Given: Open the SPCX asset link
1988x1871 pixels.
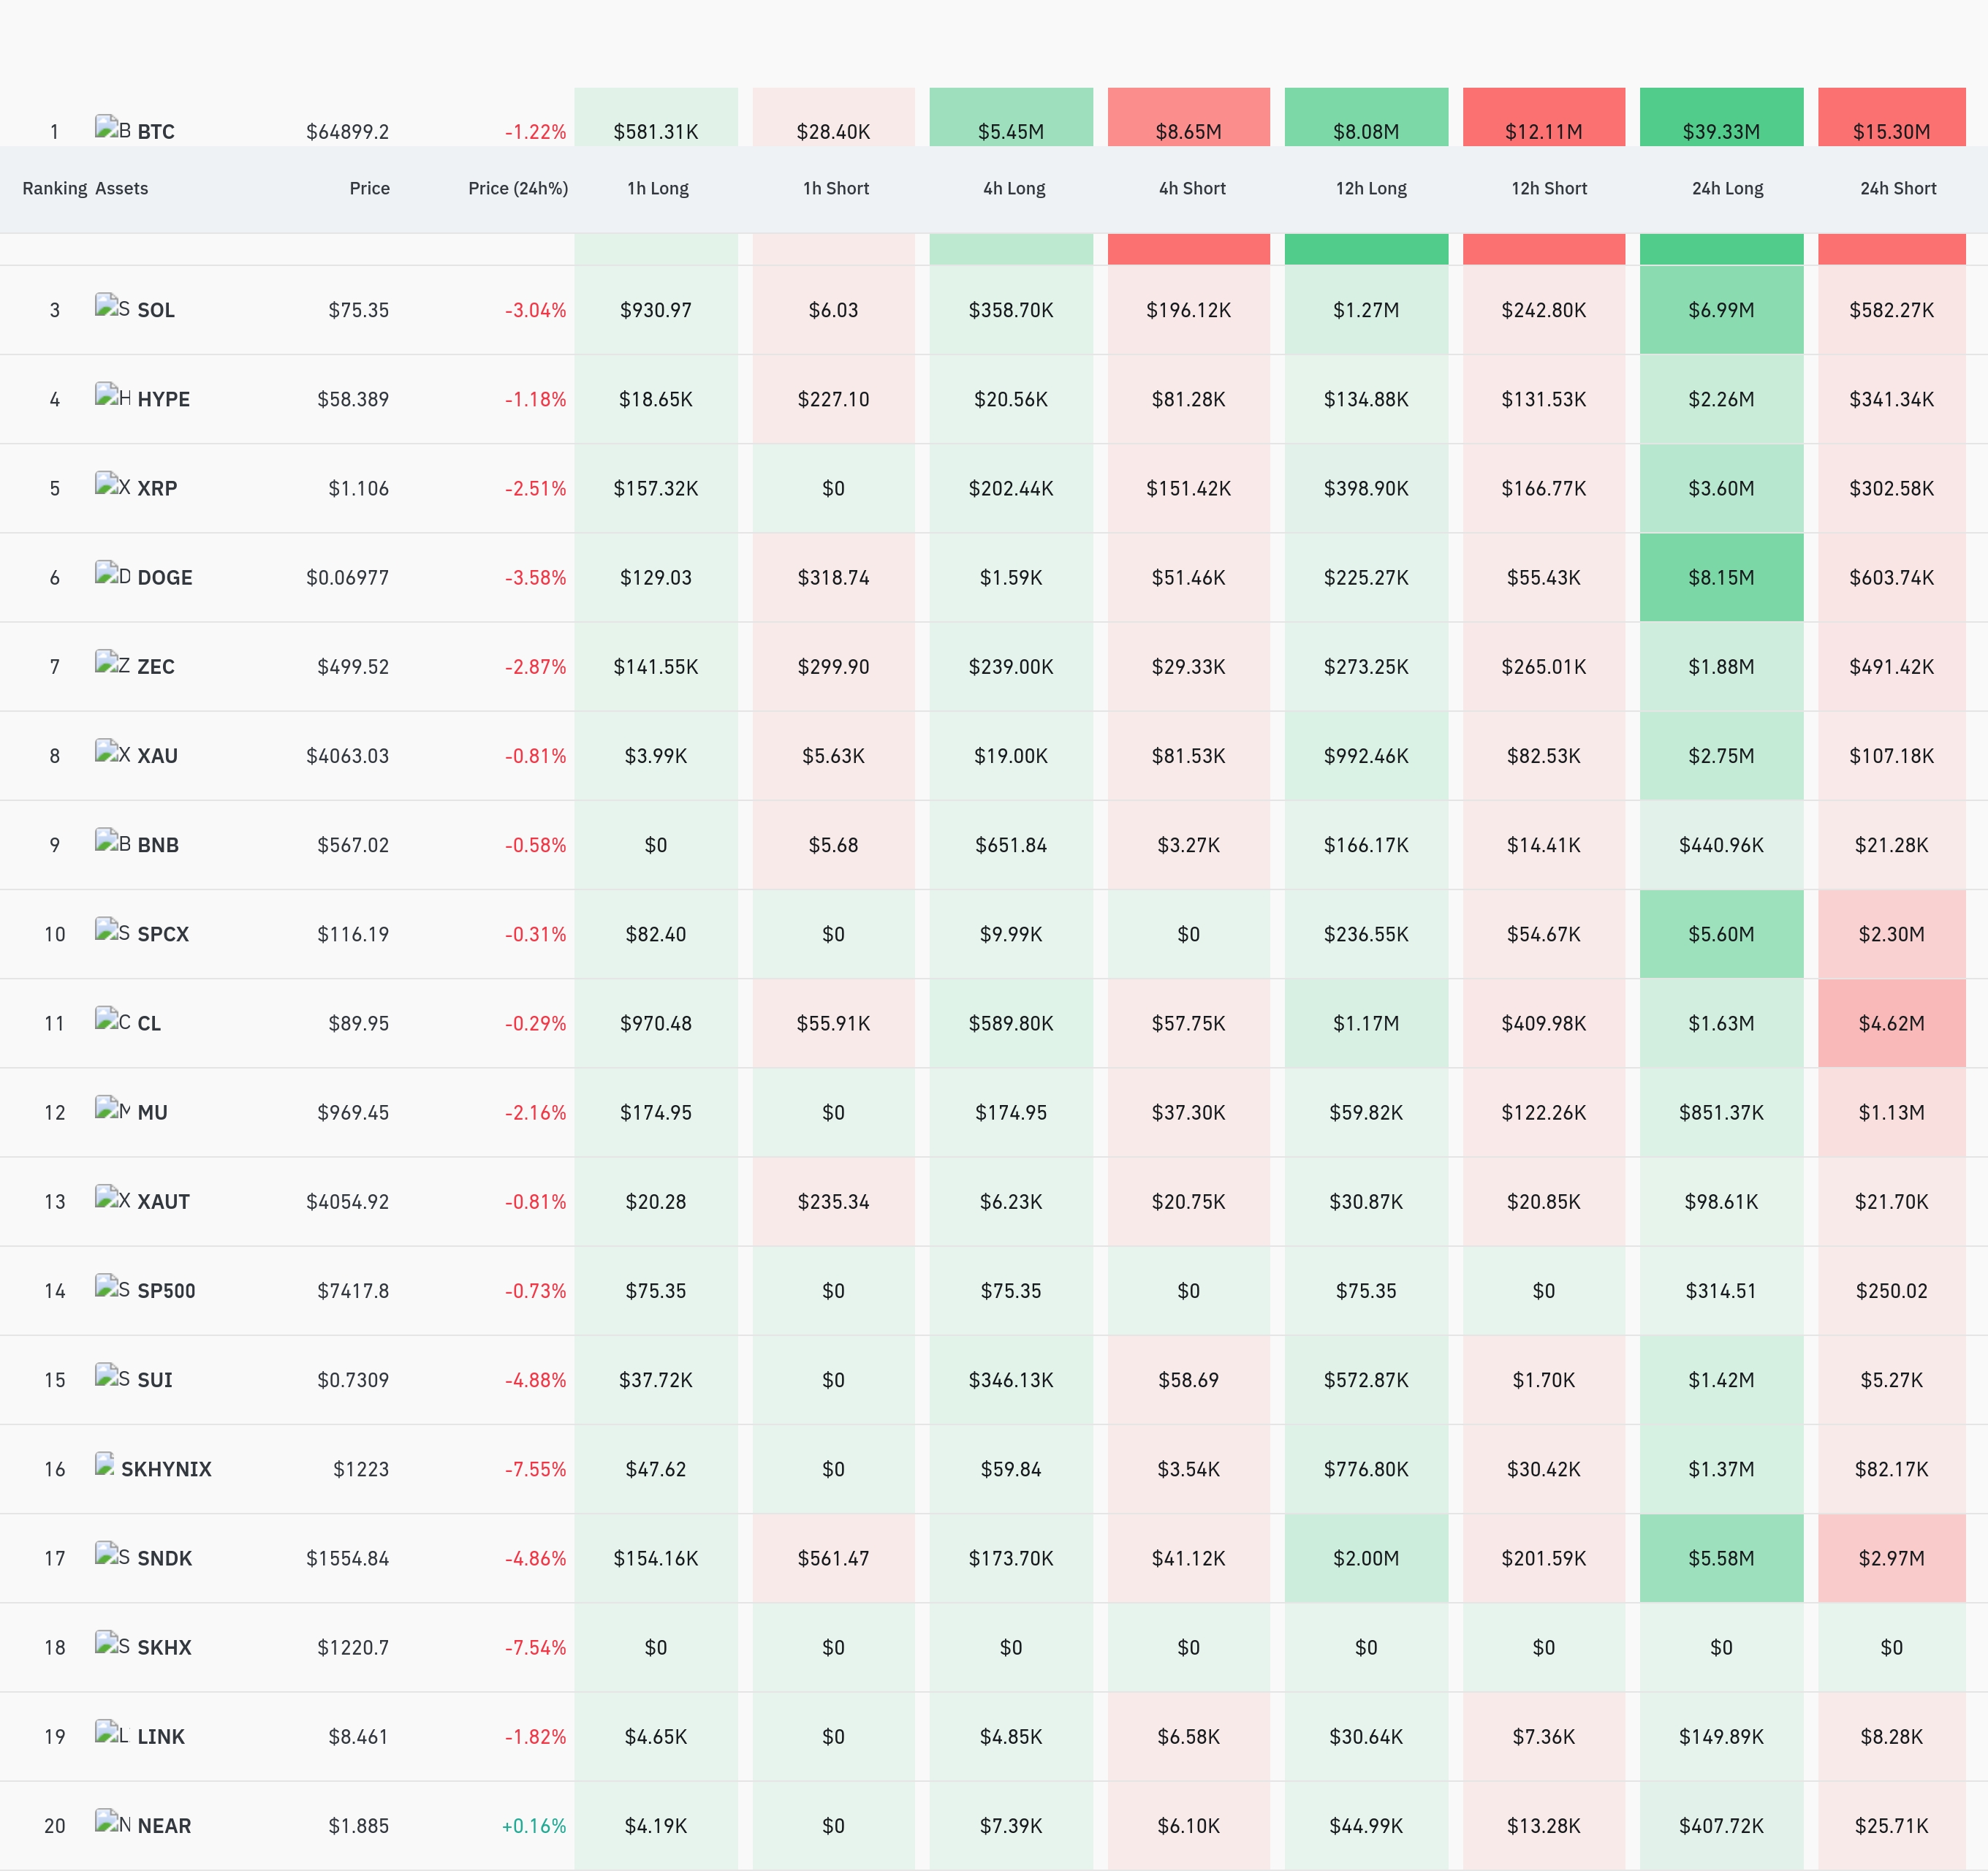Looking at the screenshot, I should point(163,934).
